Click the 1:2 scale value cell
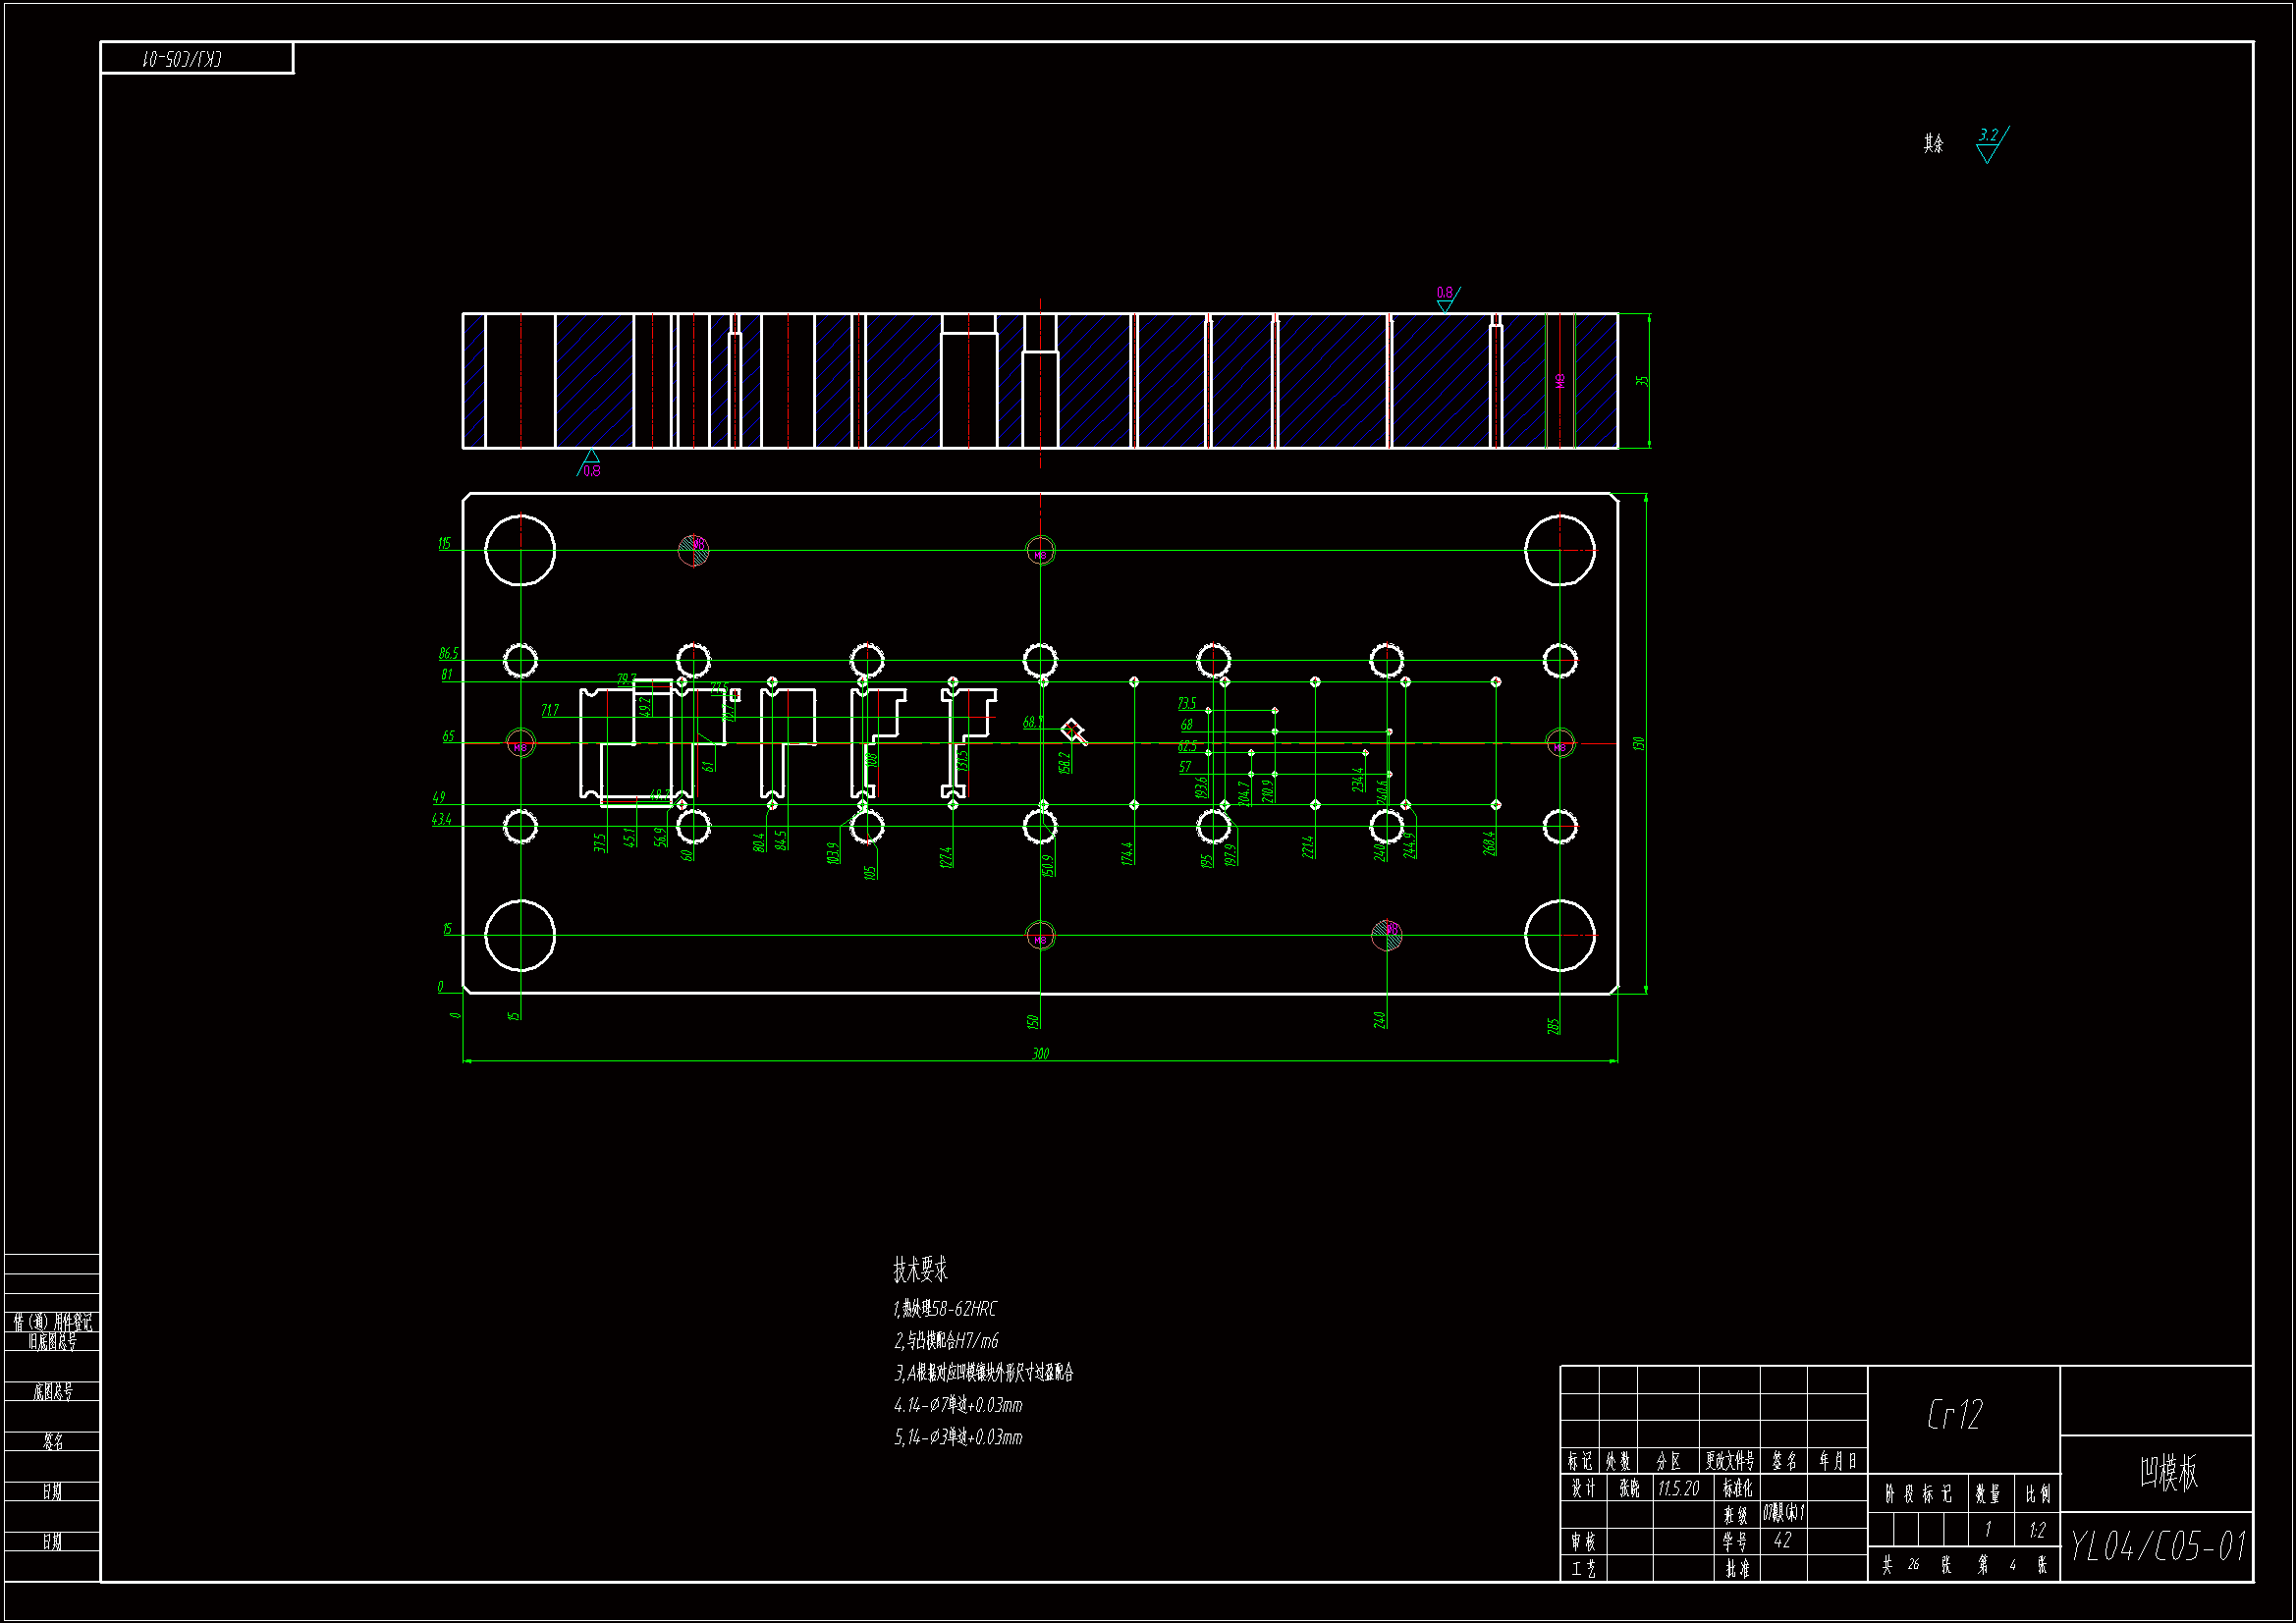Viewport: 2296px width, 1623px height. [x=2036, y=1530]
